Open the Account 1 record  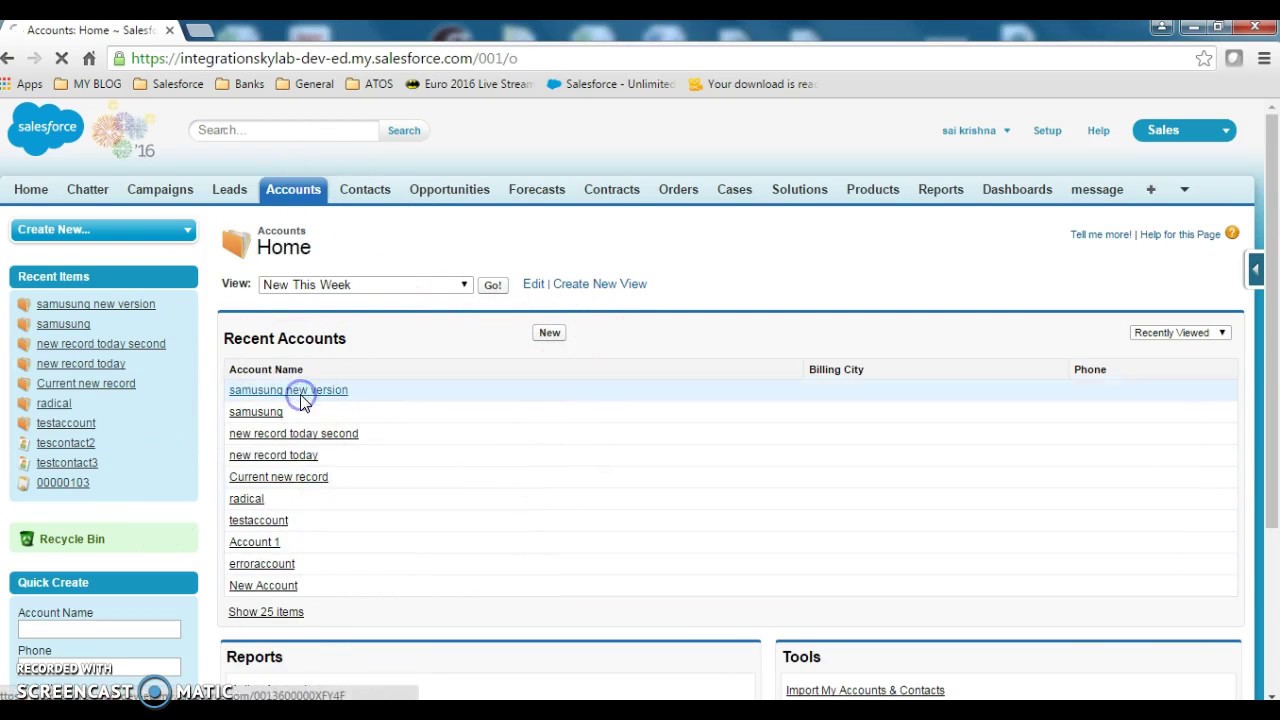click(254, 542)
